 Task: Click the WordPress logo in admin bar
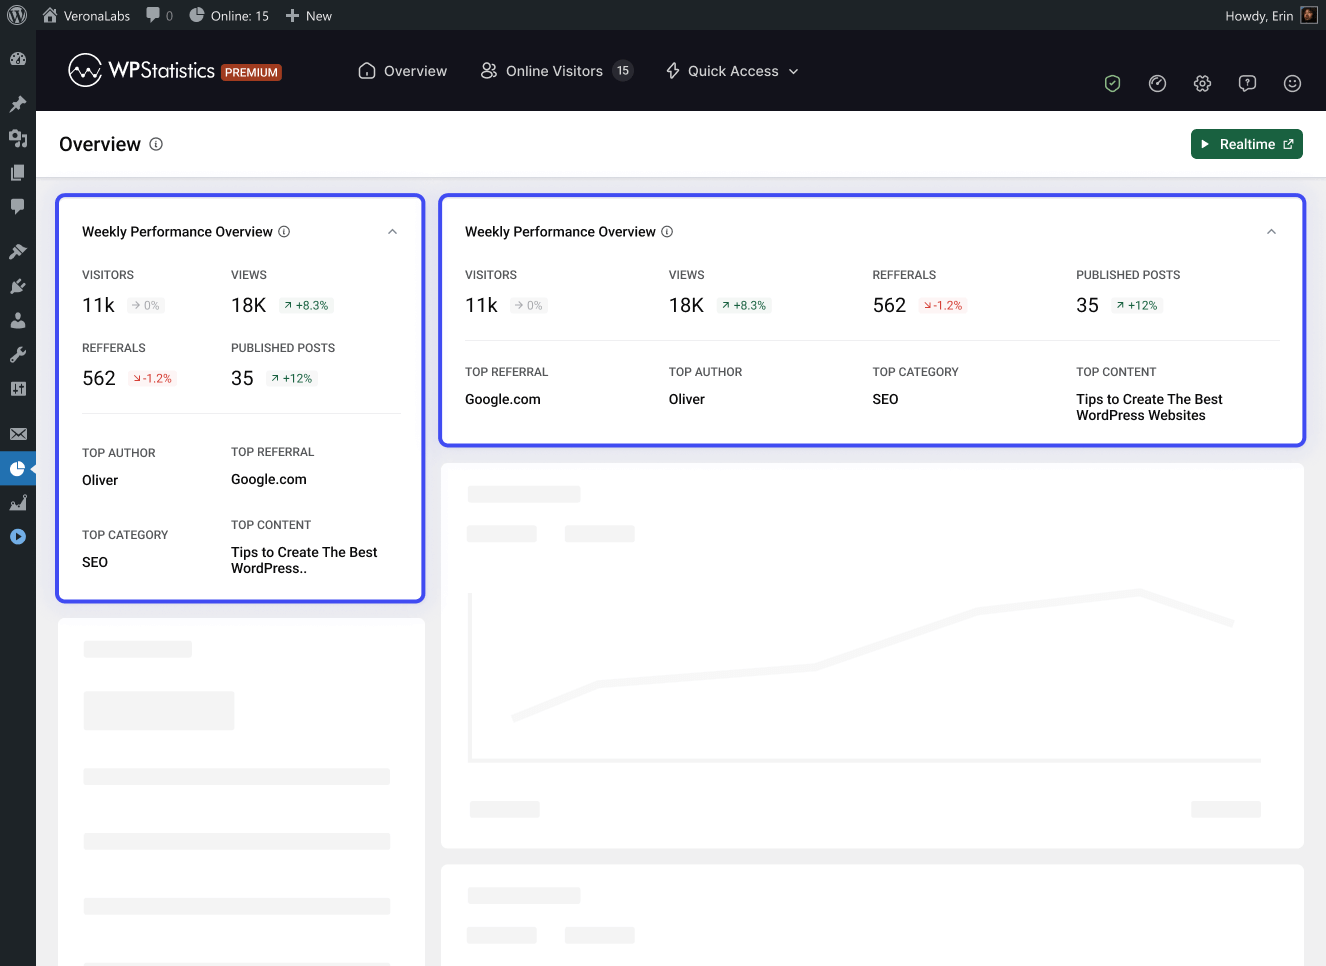tap(17, 16)
